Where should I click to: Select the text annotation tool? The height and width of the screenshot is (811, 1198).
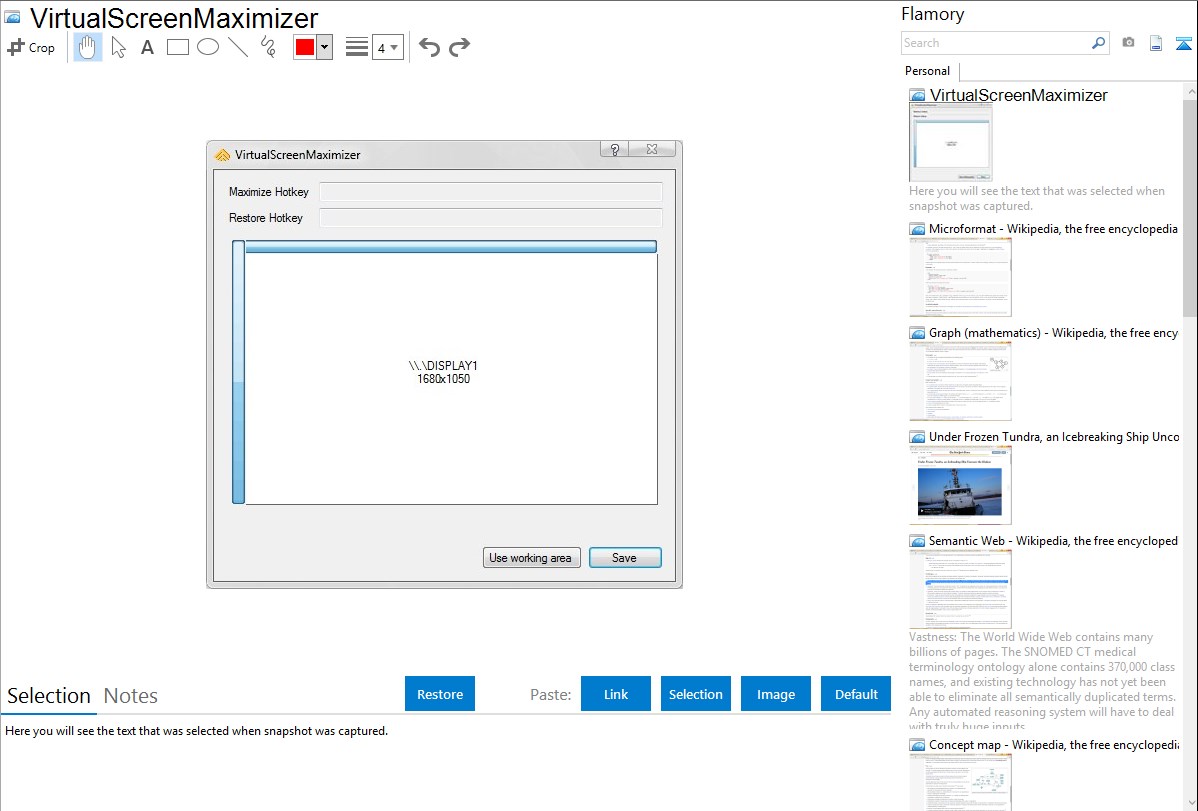(147, 47)
